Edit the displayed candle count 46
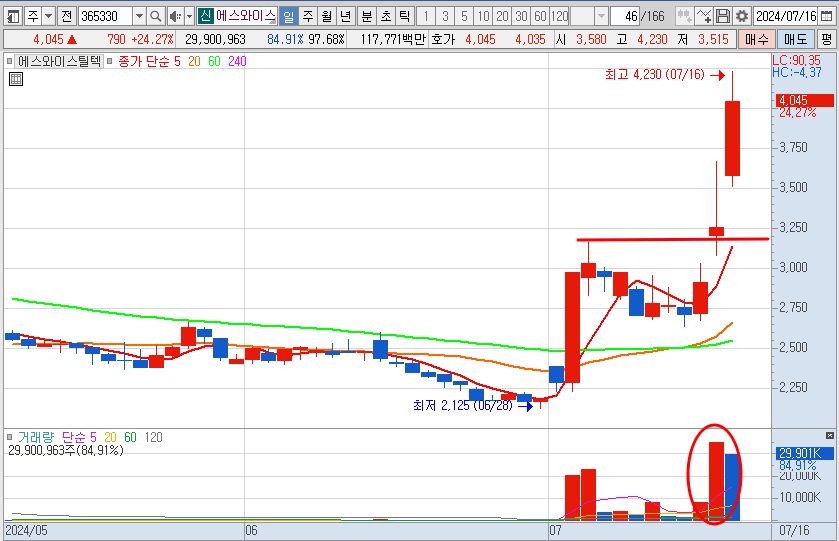This screenshot has height=541, width=839. click(x=625, y=17)
